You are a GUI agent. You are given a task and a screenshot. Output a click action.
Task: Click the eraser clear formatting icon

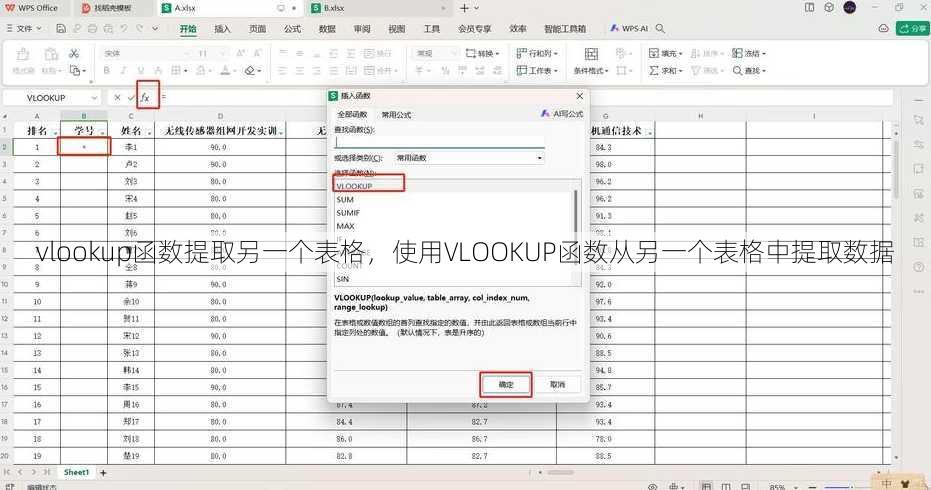pos(250,71)
